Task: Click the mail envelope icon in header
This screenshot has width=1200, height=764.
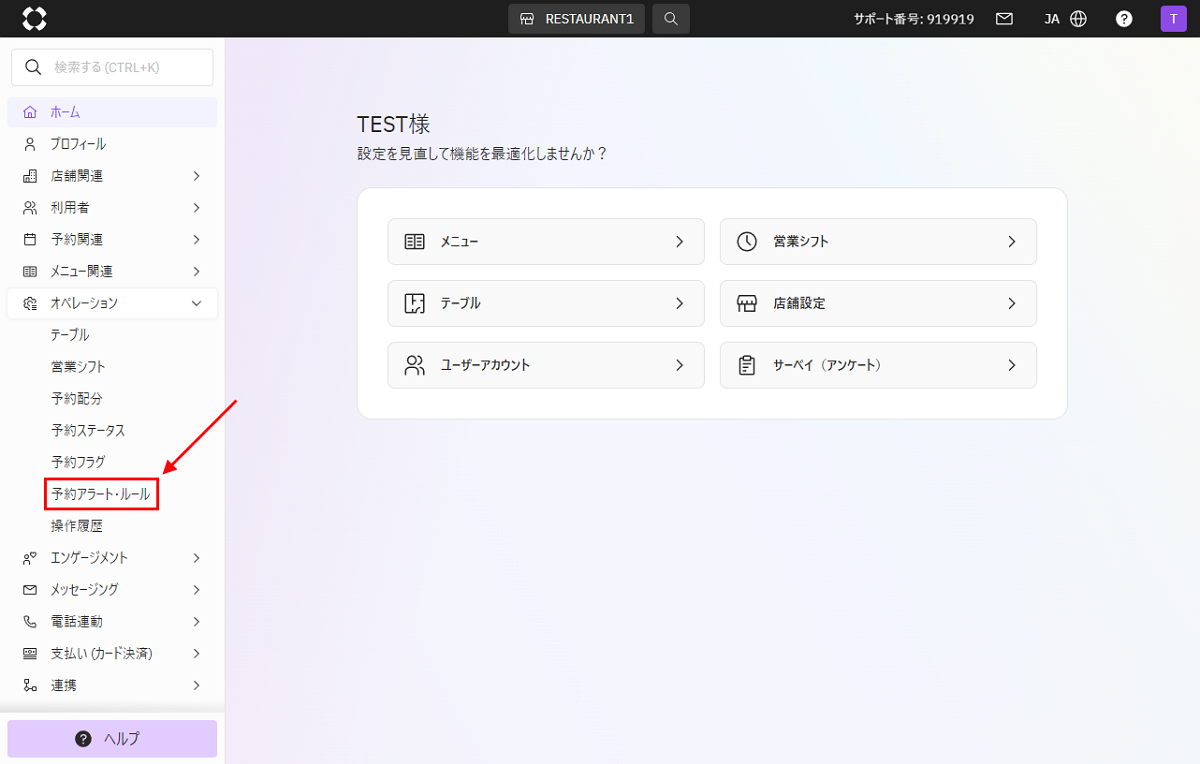Action: 1004,19
